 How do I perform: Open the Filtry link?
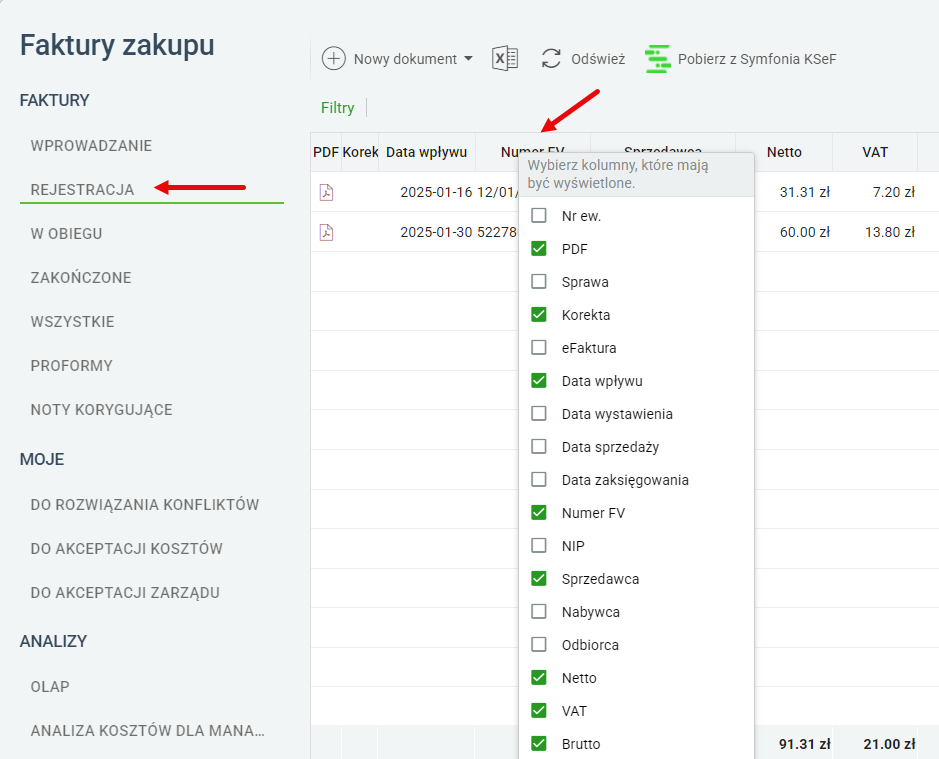(x=337, y=108)
